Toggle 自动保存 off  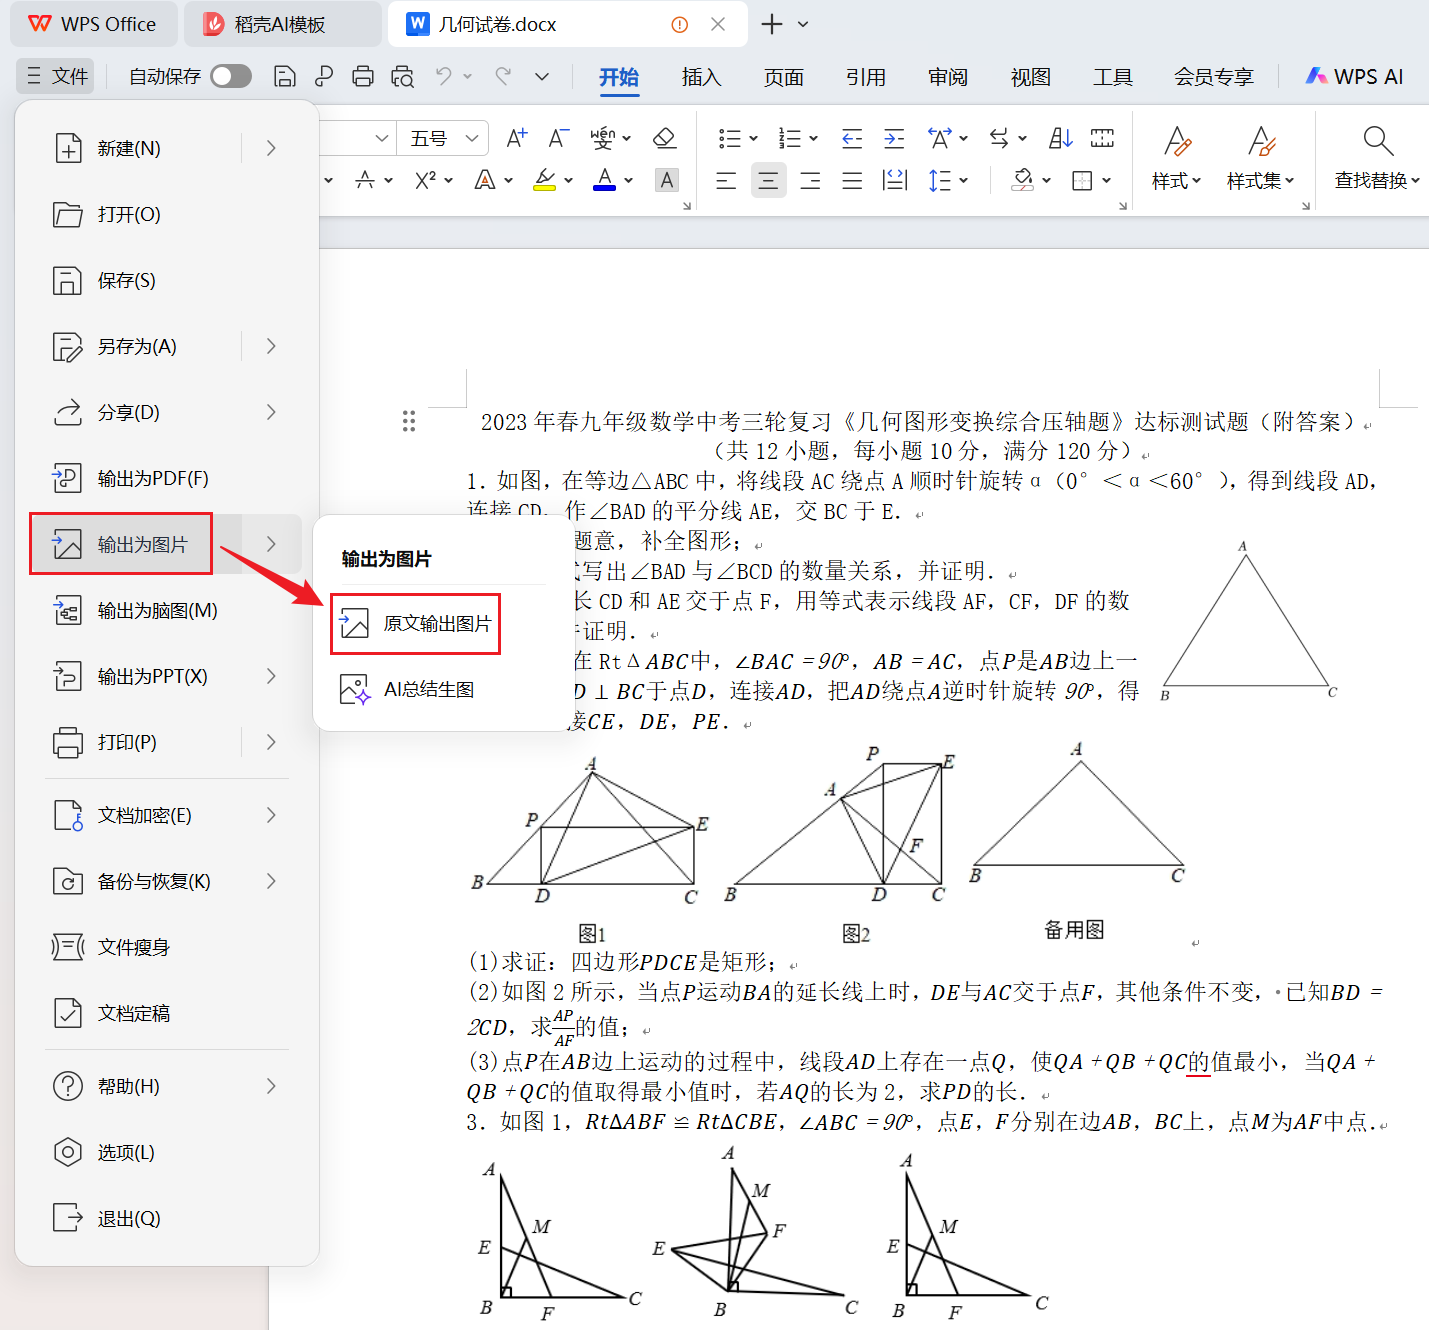click(x=230, y=75)
